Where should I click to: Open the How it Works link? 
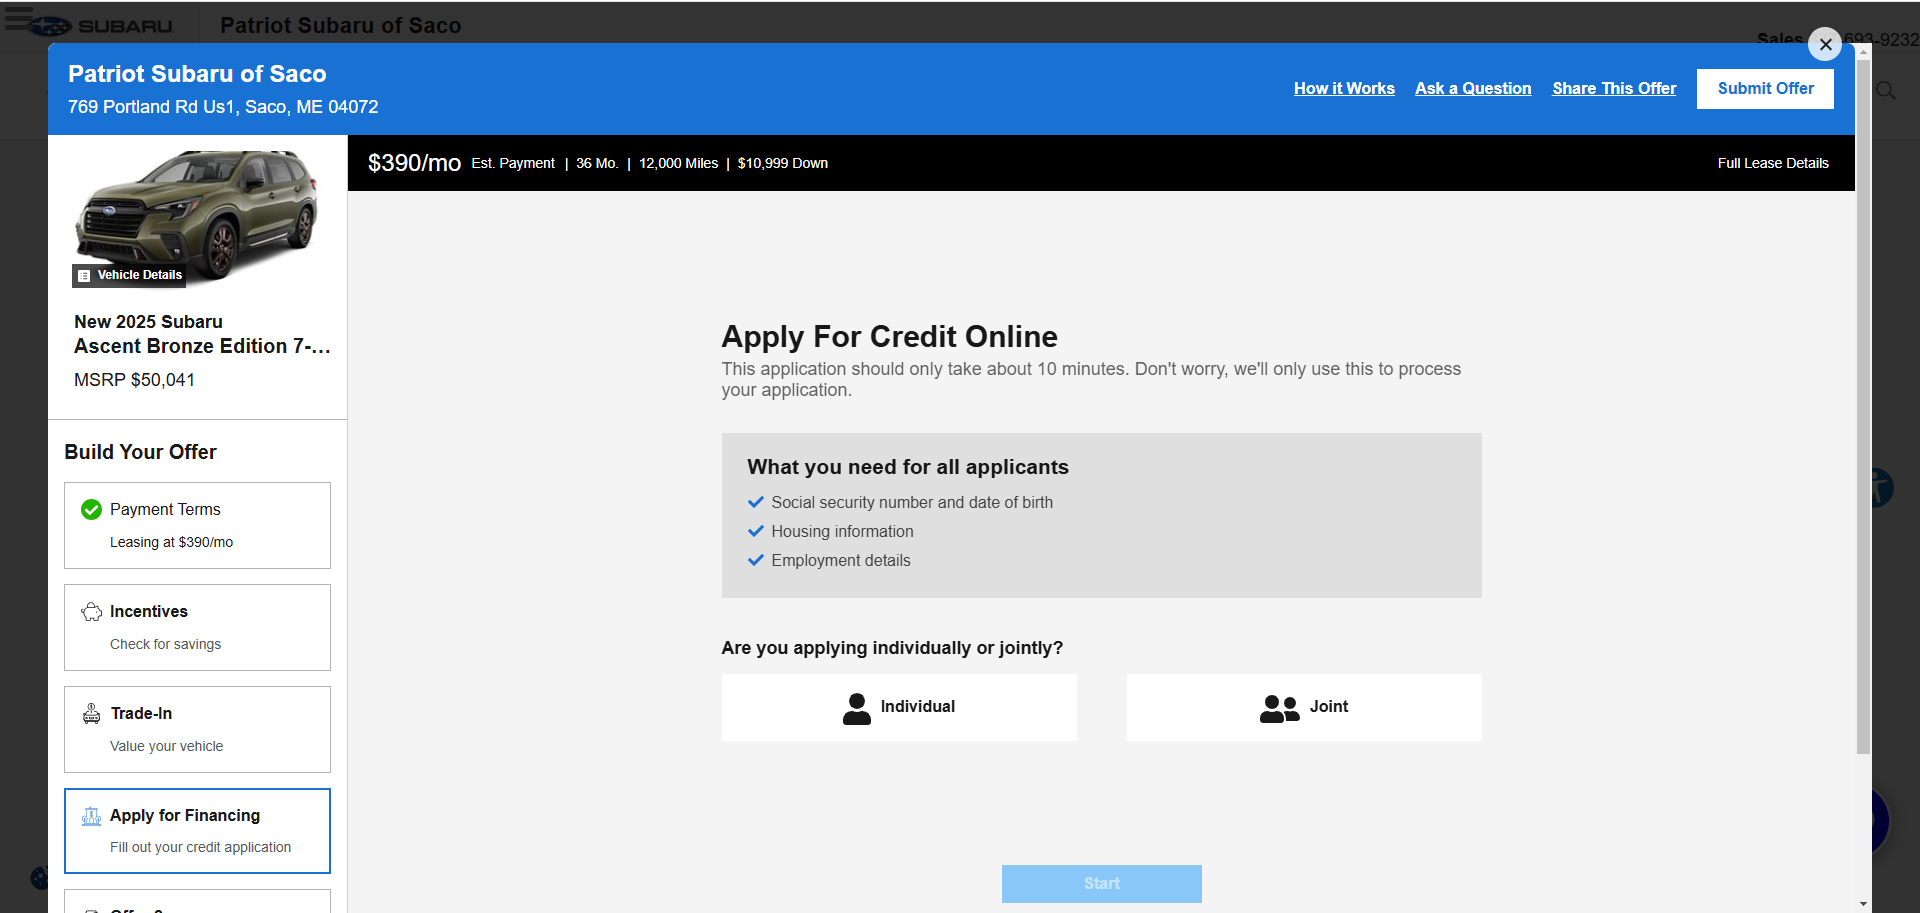tap(1344, 88)
